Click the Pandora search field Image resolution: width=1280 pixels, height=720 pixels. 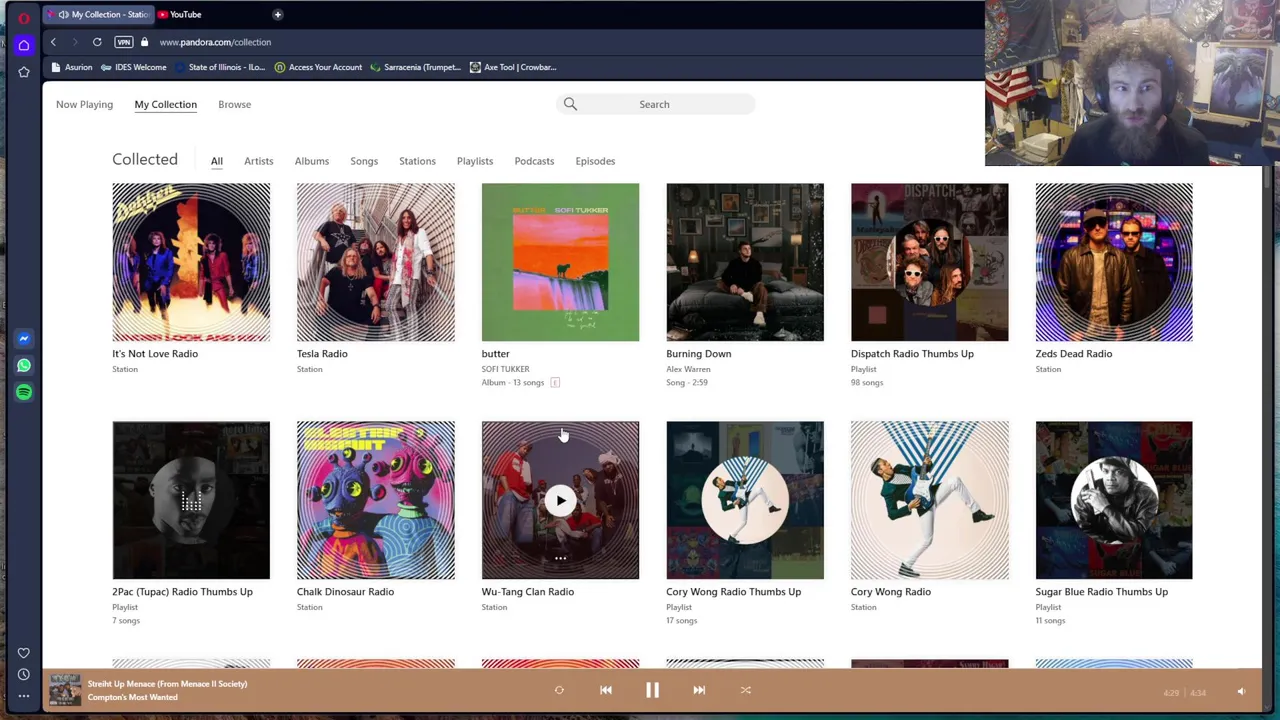pyautogui.click(x=655, y=104)
